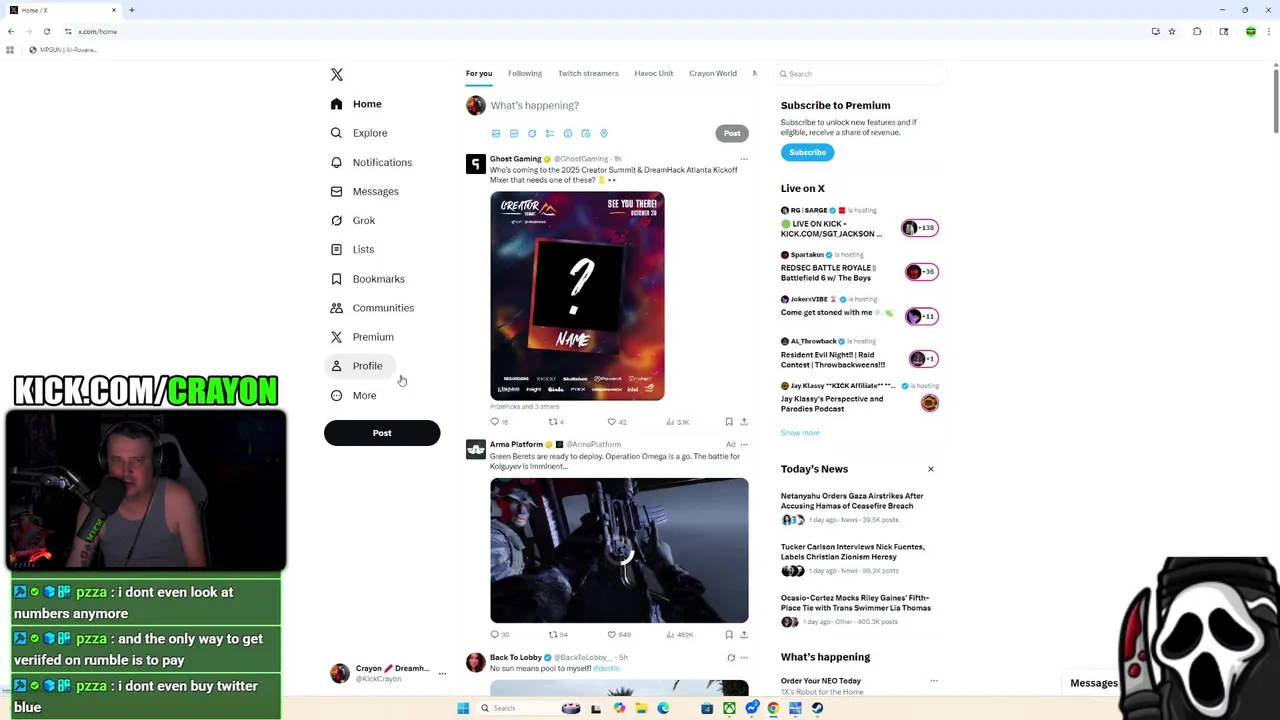Screen dimensions: 1280x720
Task: Switch to the For you tab
Action: coord(479,73)
